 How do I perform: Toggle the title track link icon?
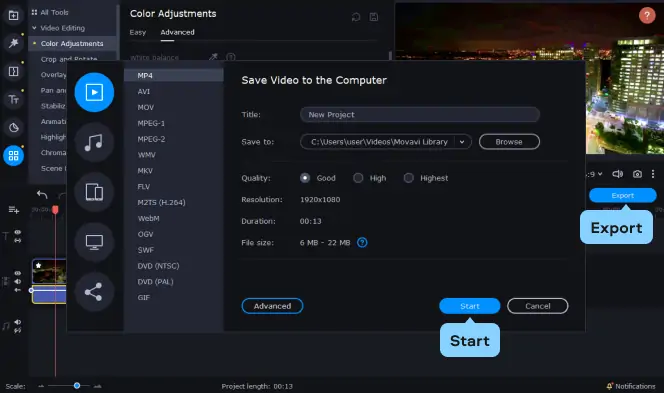[17, 240]
